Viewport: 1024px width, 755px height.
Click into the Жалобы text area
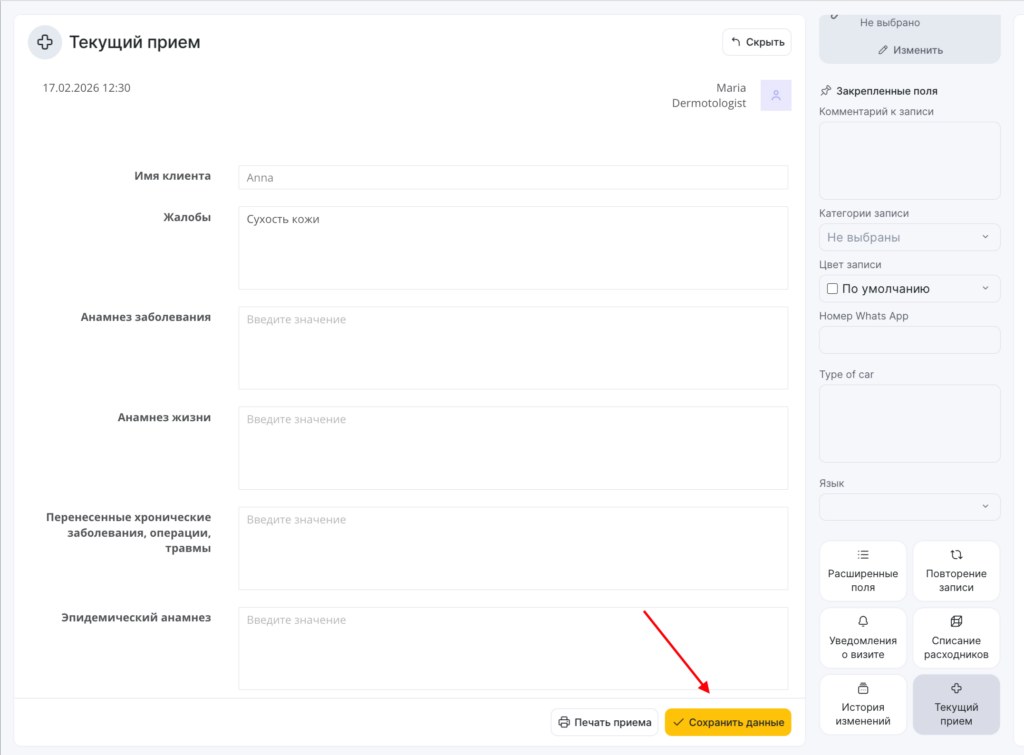(x=513, y=248)
